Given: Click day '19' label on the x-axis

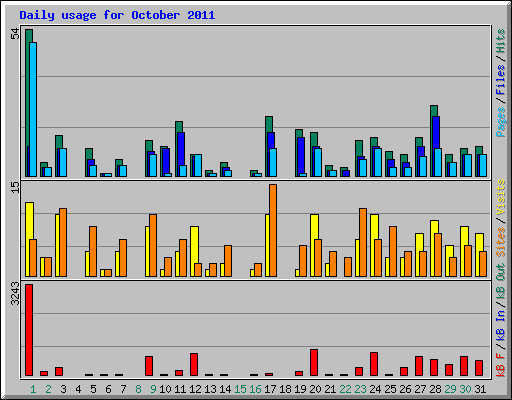Looking at the screenshot, I should click(x=300, y=389).
